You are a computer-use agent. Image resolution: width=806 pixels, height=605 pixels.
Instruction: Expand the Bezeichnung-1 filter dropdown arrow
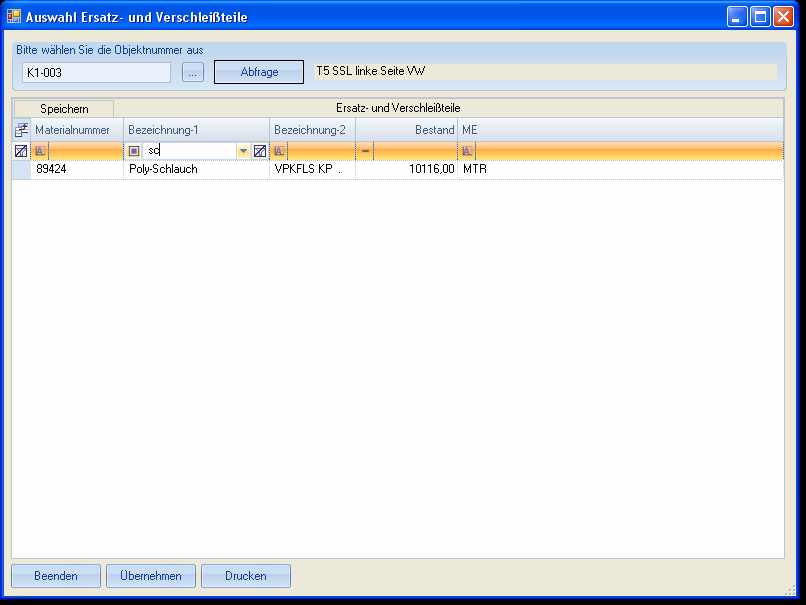243,151
